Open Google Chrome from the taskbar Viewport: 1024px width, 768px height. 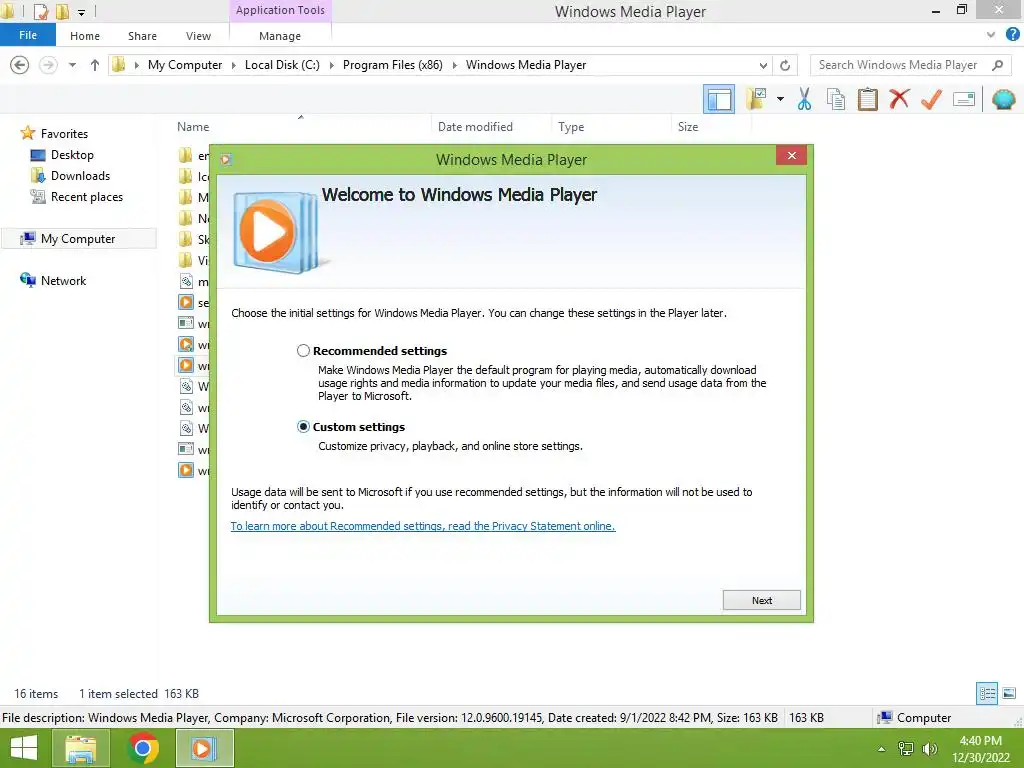(143, 749)
